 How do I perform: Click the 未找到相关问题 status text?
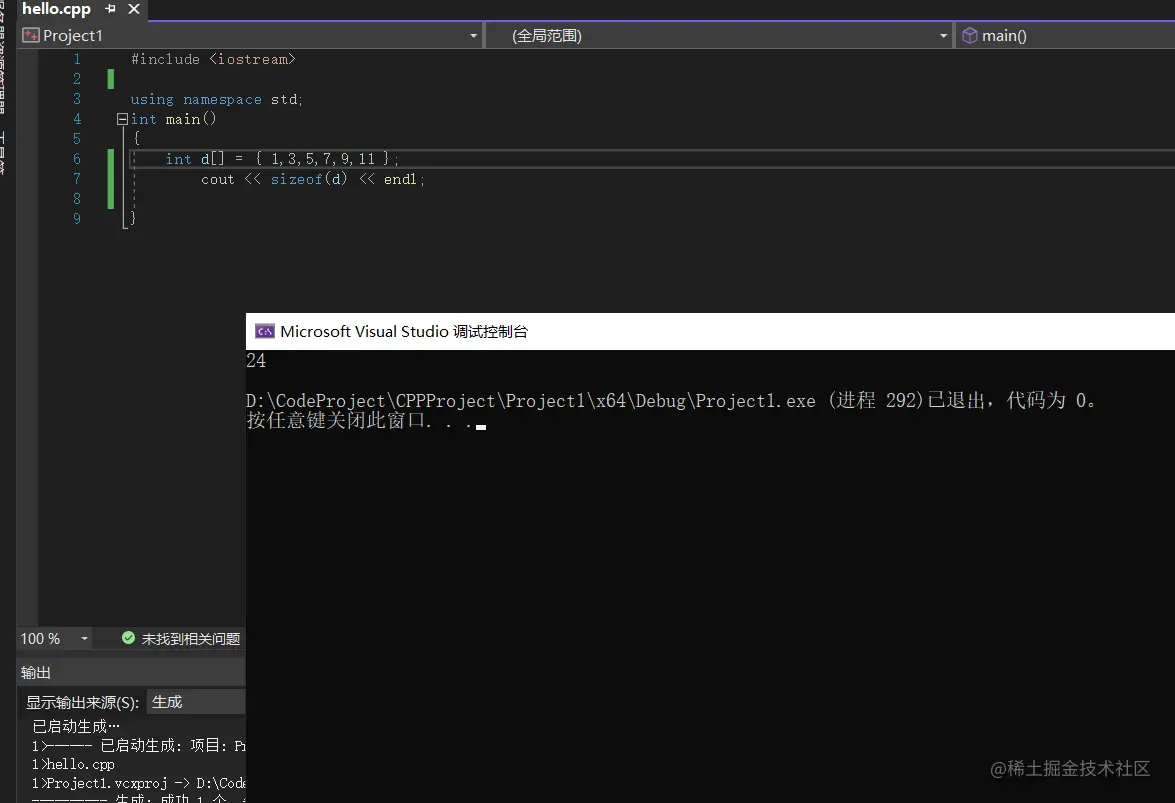click(190, 639)
